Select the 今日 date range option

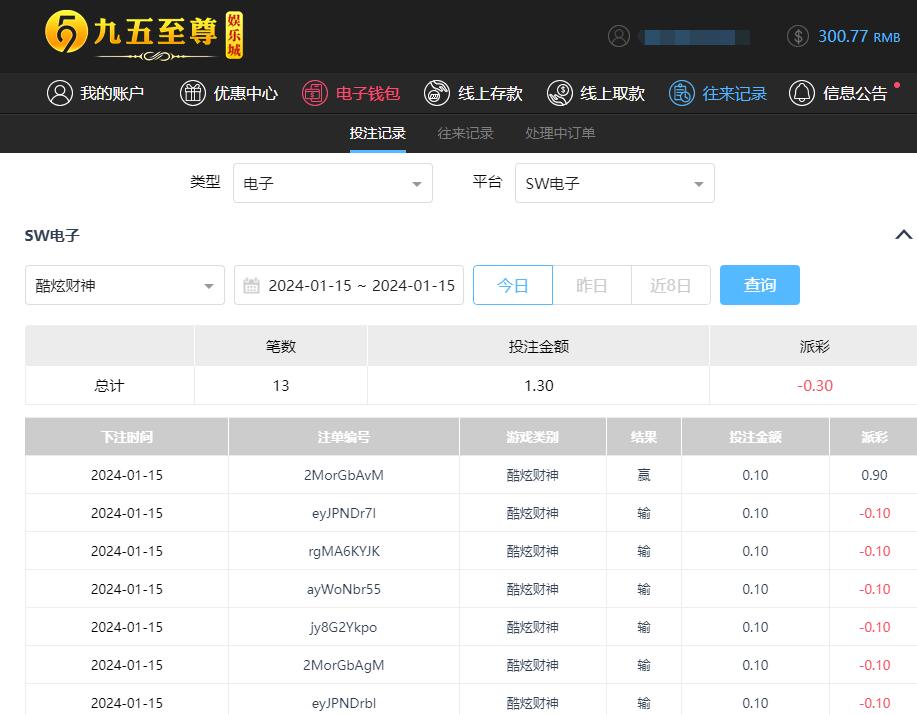(x=512, y=285)
